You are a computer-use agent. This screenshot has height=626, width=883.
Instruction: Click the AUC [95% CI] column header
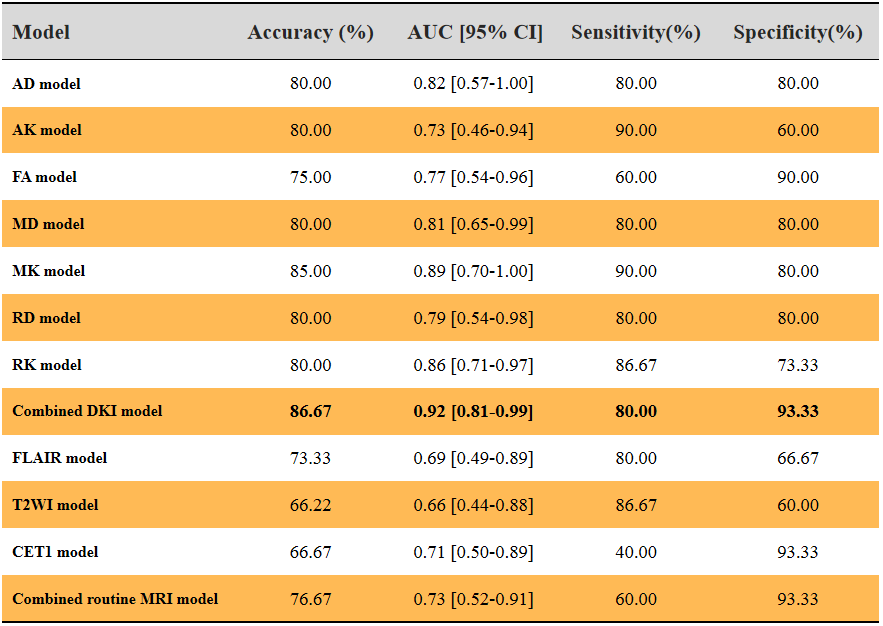point(475,32)
